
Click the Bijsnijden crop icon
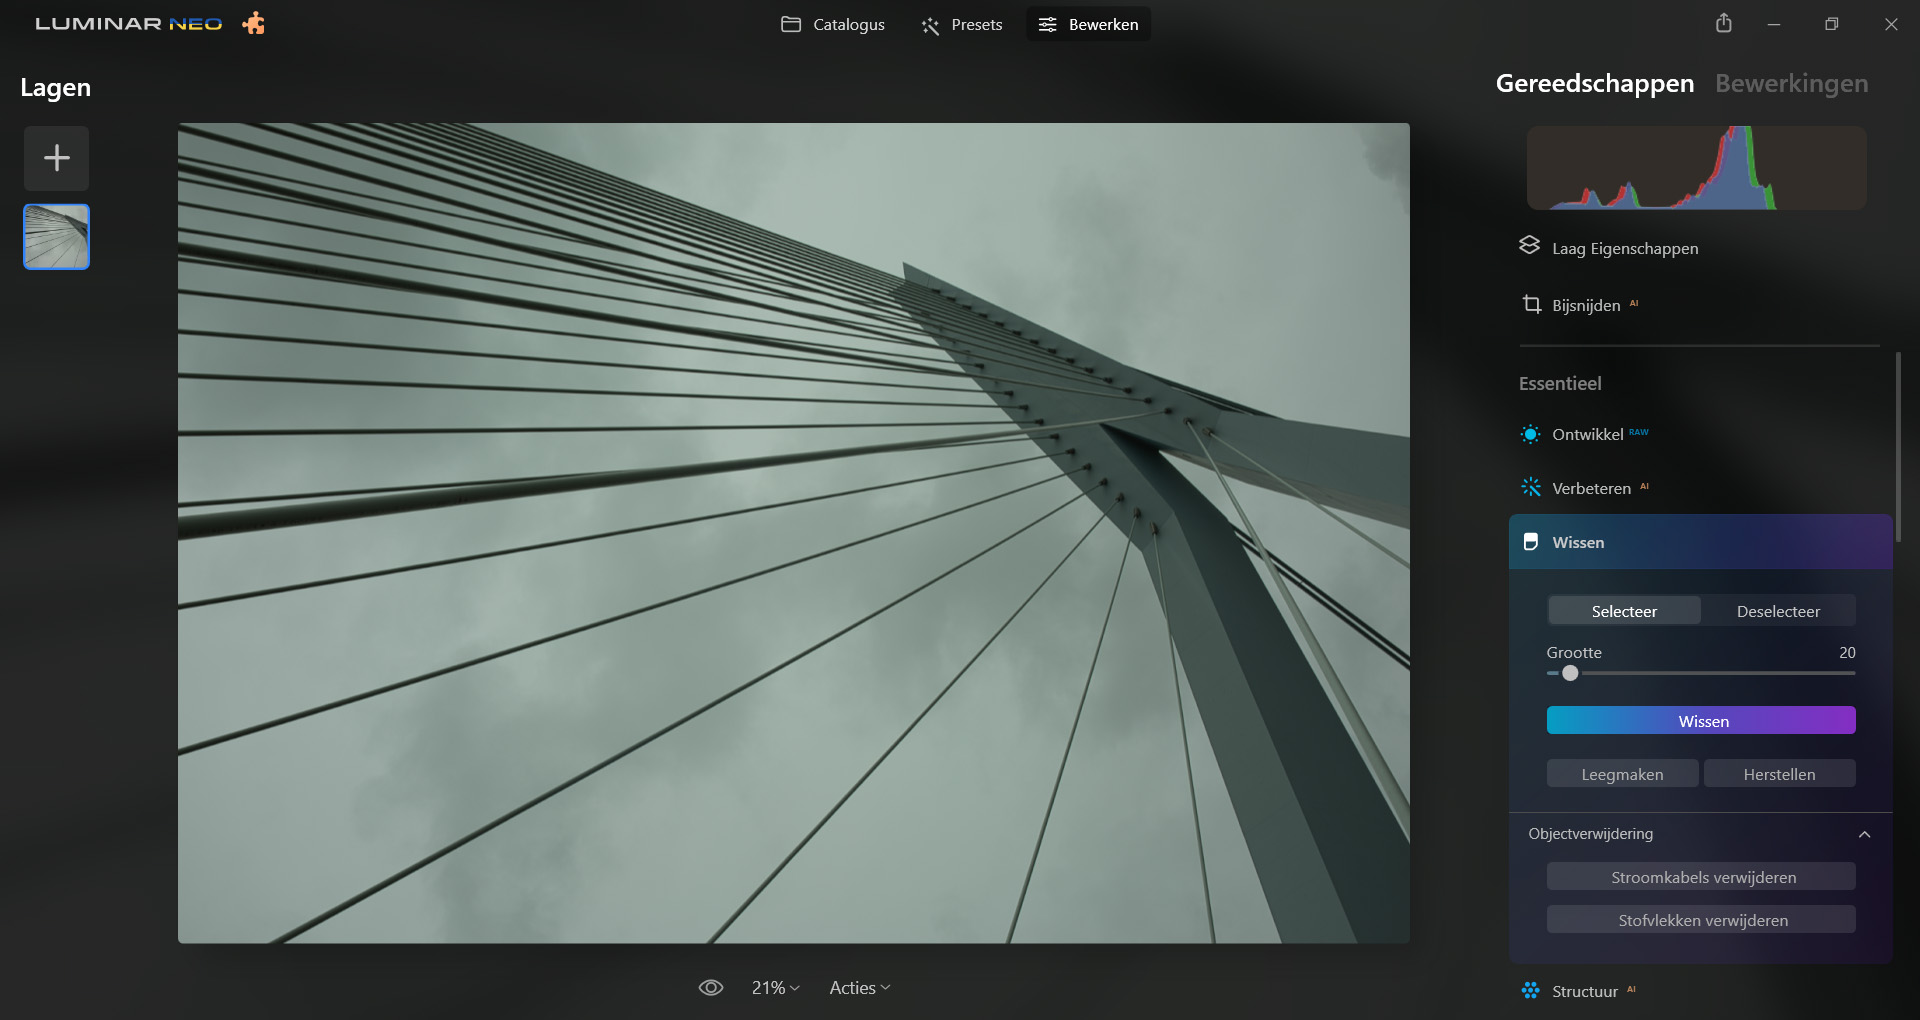click(x=1531, y=304)
